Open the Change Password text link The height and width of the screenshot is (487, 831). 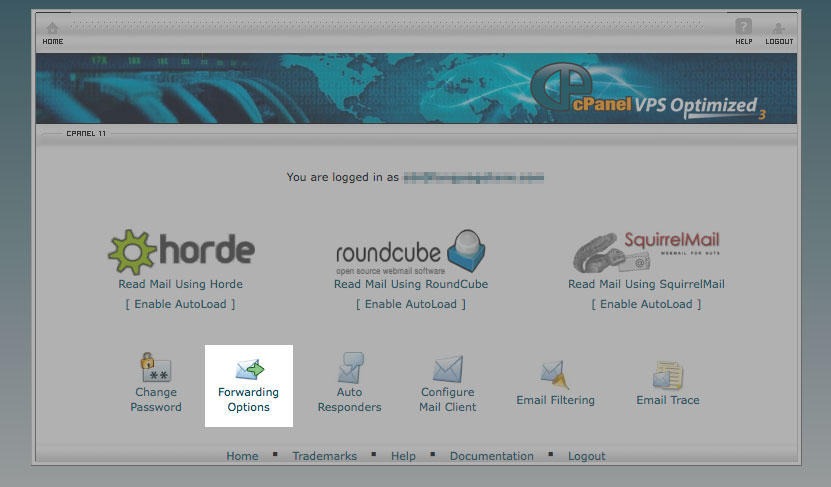(156, 400)
